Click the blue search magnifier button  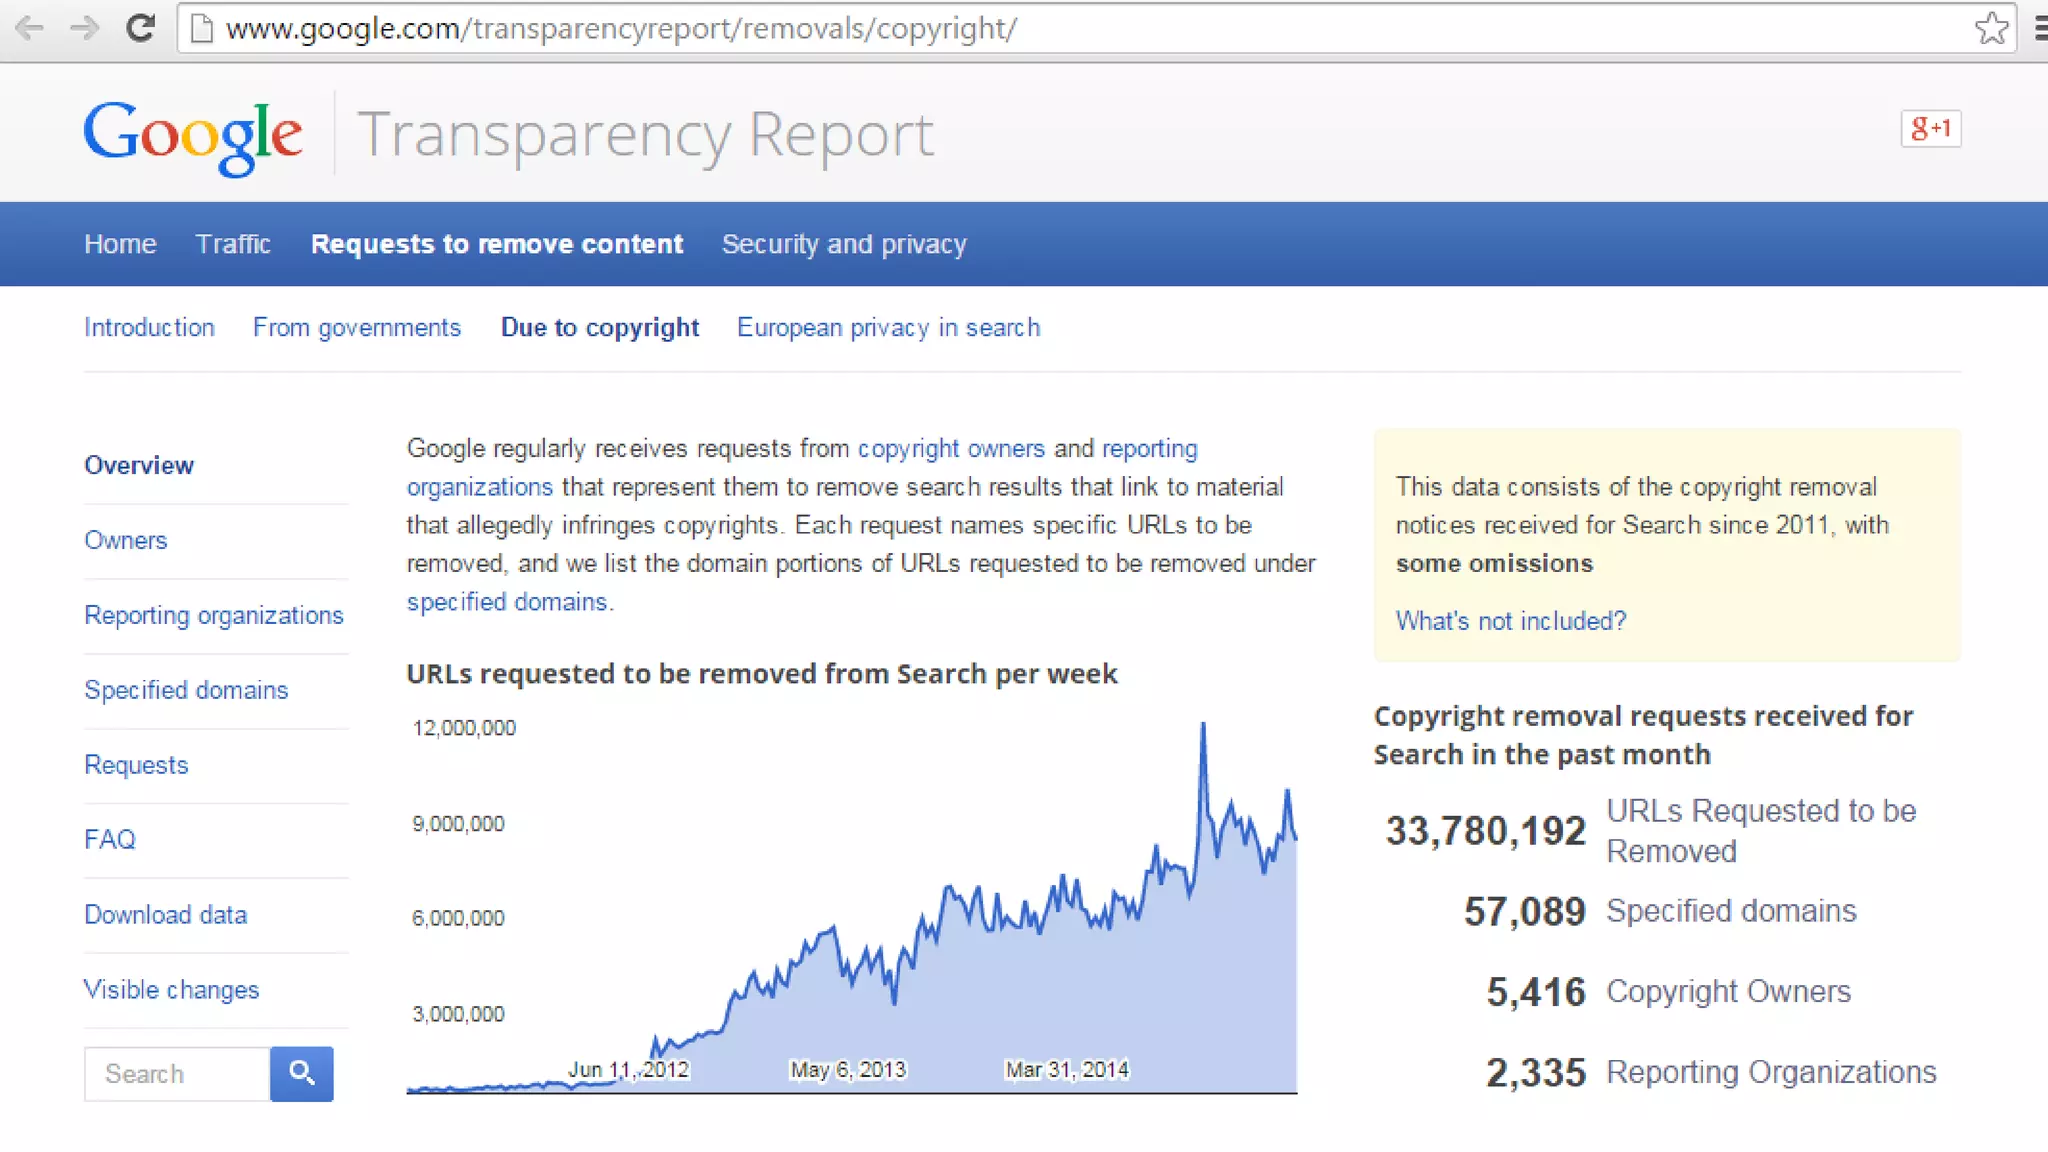(301, 1073)
